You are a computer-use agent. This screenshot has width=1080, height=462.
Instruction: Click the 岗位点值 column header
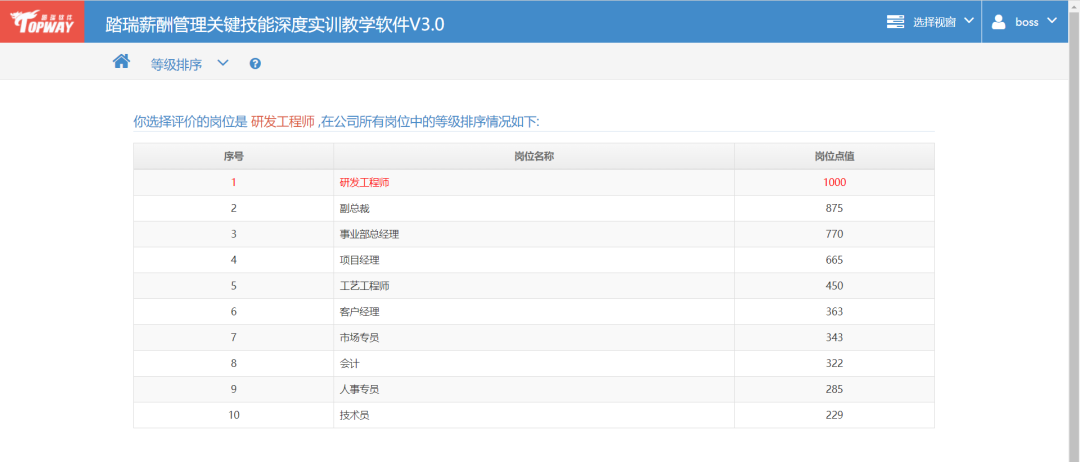click(x=834, y=156)
